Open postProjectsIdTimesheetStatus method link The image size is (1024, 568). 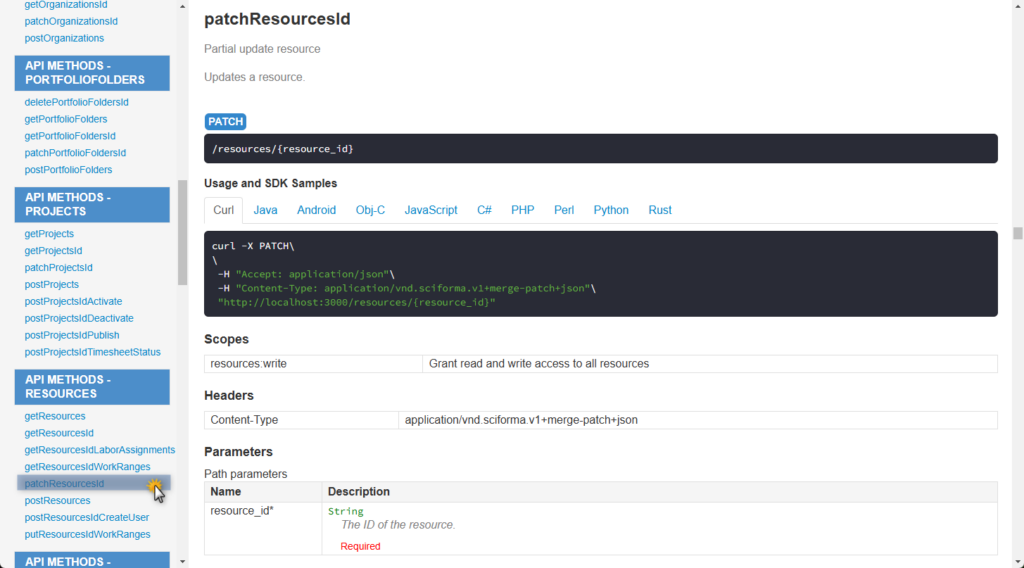[92, 352]
